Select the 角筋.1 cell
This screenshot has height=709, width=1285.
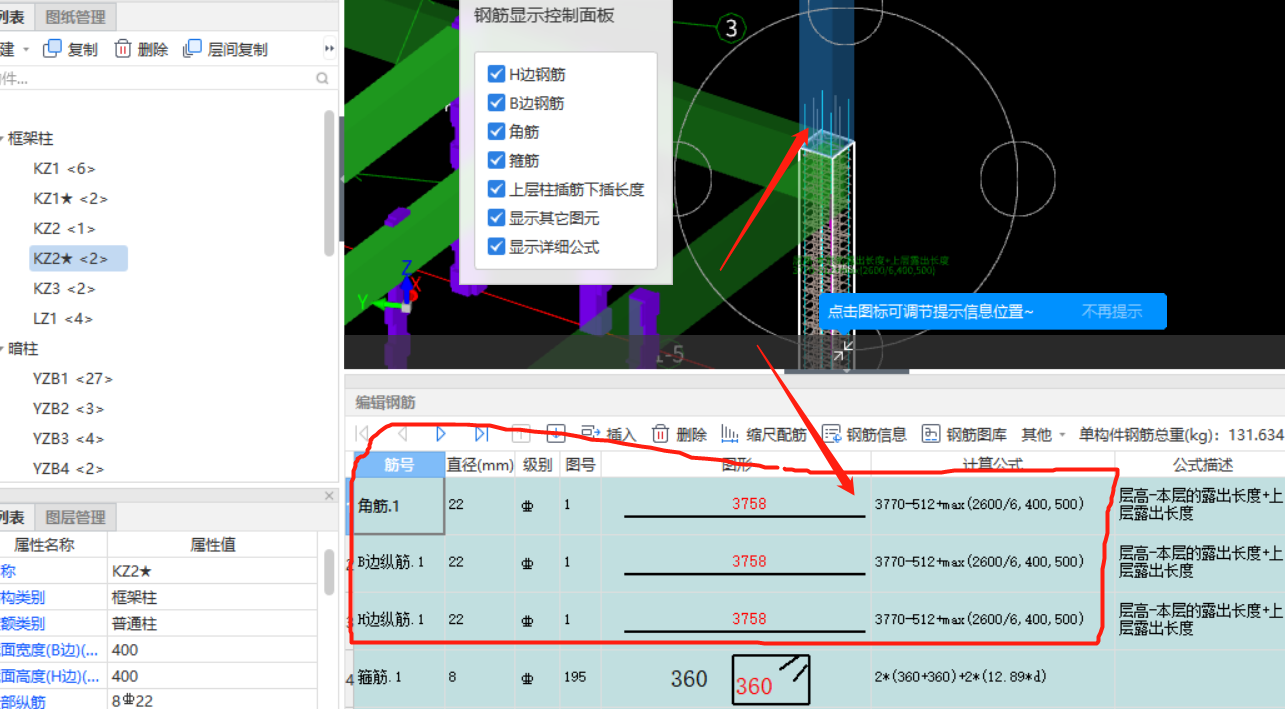[399, 505]
